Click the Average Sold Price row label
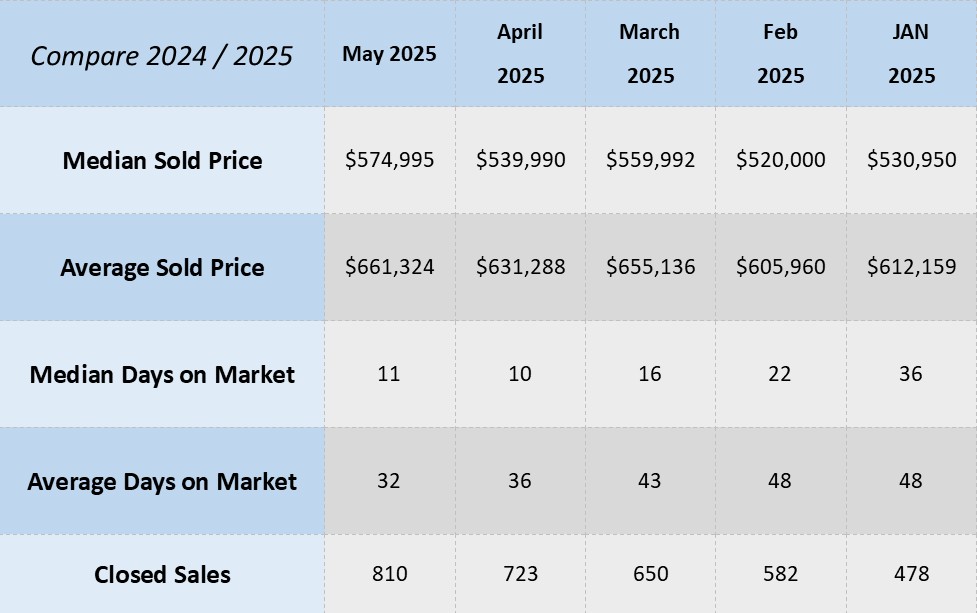 [x=162, y=267]
